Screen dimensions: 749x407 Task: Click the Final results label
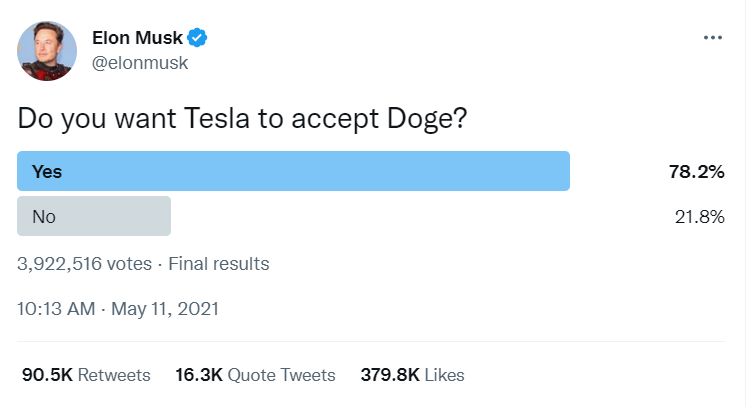click(x=219, y=264)
